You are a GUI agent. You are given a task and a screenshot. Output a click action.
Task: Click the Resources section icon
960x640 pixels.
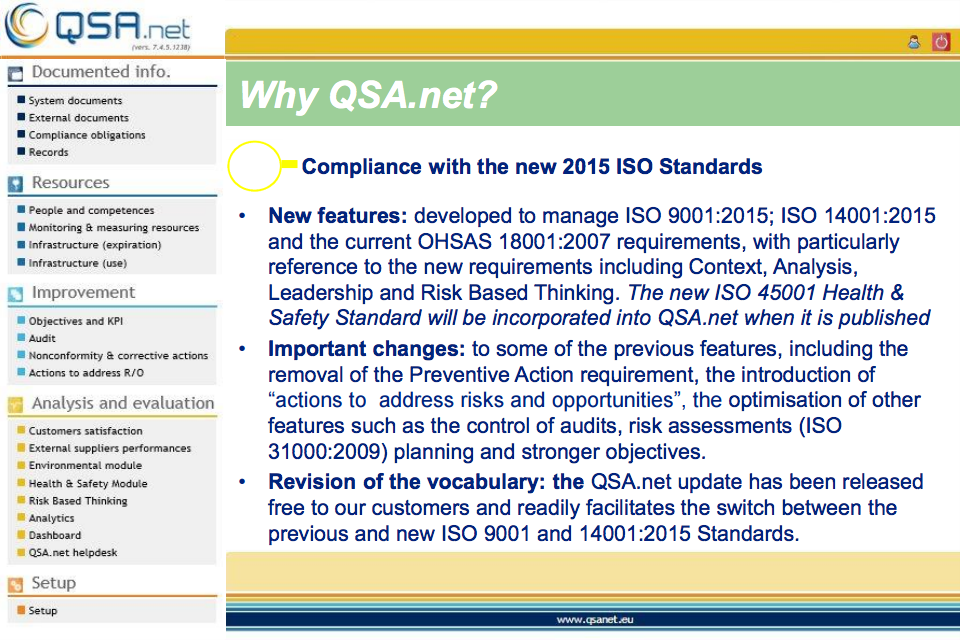[x=15, y=183]
